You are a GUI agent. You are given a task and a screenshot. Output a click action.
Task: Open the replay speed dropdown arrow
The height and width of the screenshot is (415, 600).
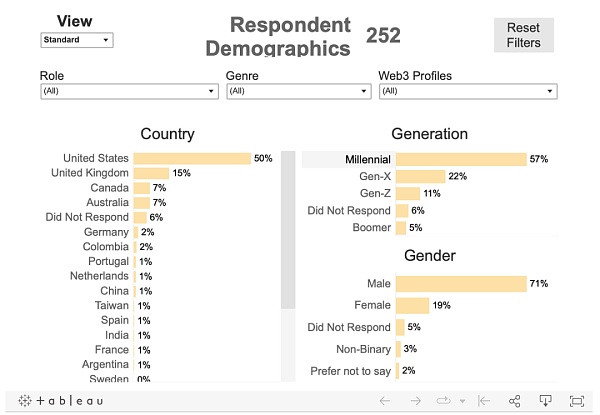(x=461, y=401)
